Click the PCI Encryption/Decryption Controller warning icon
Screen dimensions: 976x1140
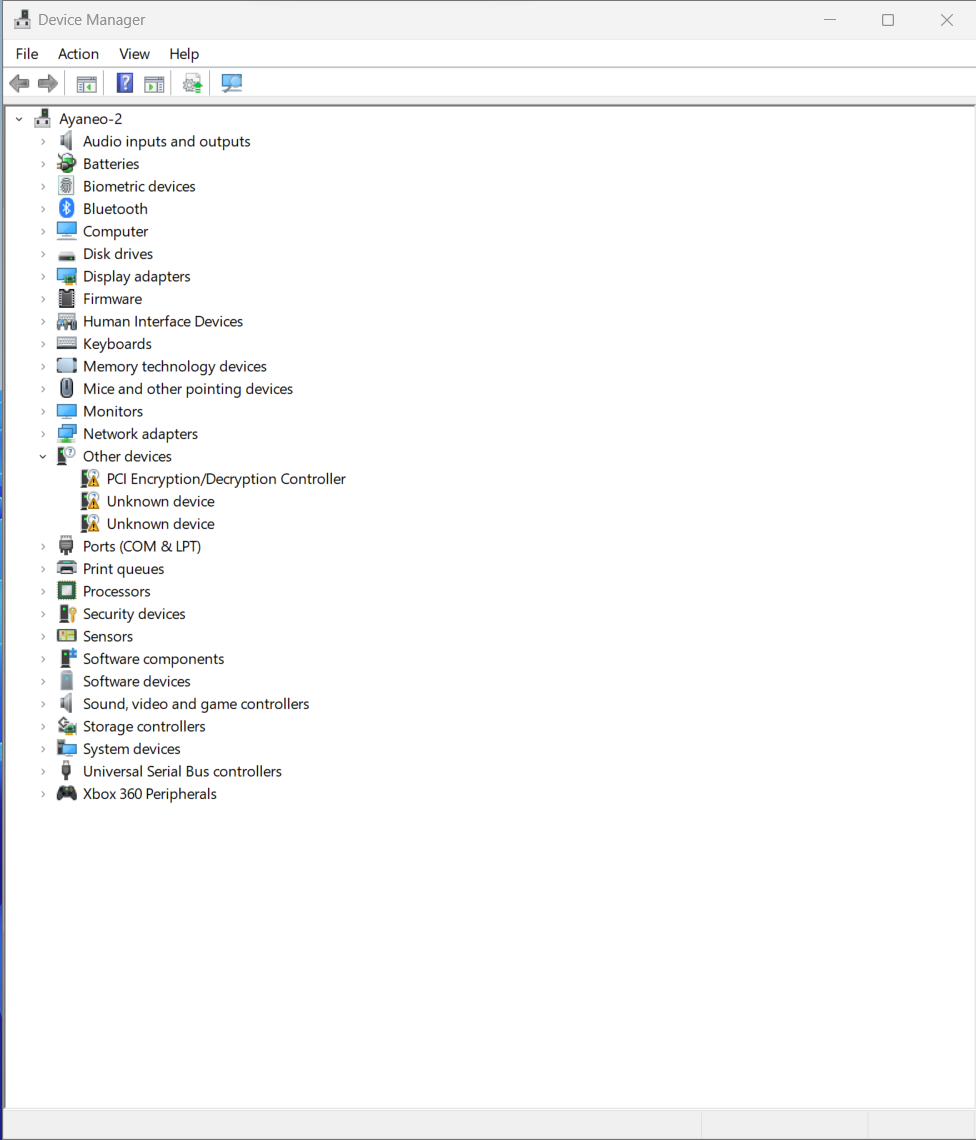point(91,479)
